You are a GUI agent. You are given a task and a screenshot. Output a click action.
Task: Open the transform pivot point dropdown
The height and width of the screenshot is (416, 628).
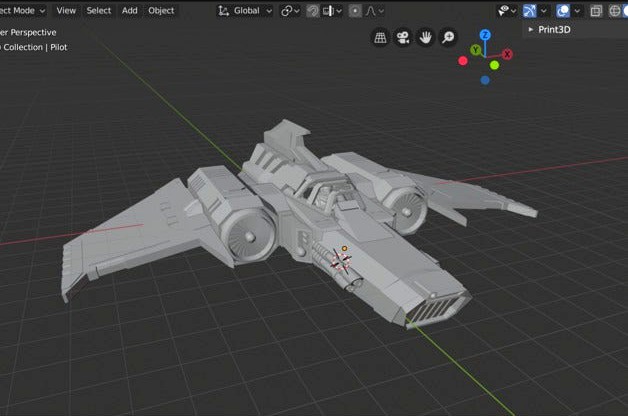[x=290, y=11]
